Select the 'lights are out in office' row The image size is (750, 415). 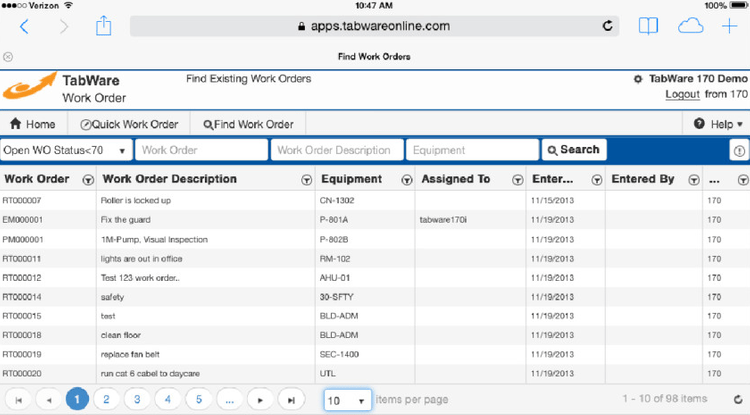375,259
